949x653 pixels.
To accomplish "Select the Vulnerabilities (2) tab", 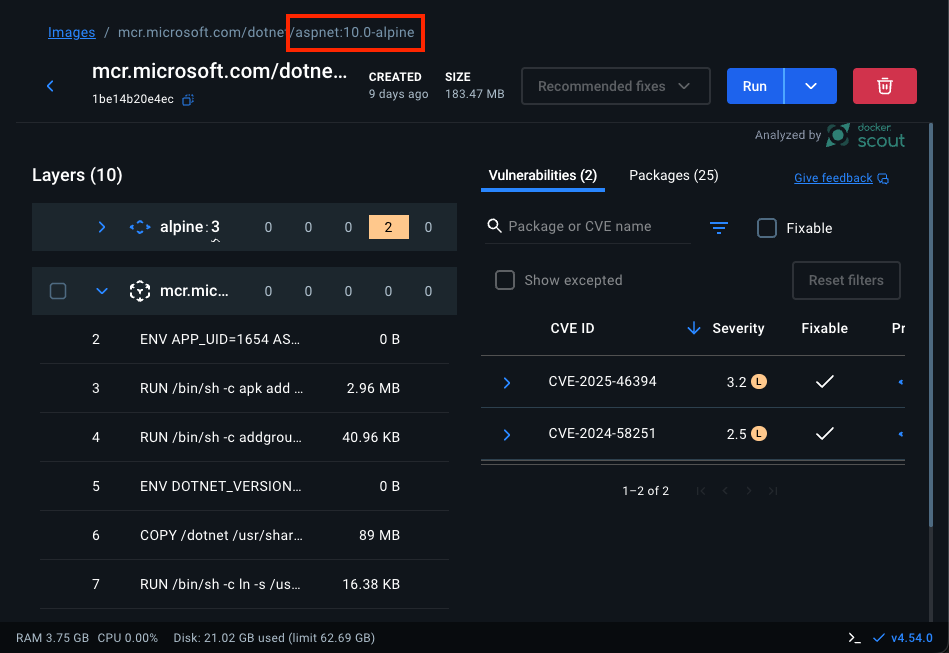I will tap(542, 175).
